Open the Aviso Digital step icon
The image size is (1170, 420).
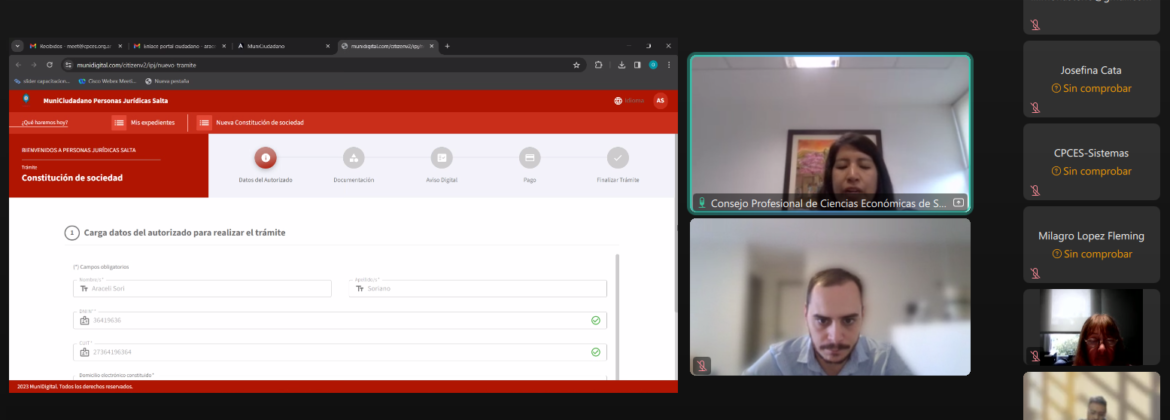(x=441, y=158)
